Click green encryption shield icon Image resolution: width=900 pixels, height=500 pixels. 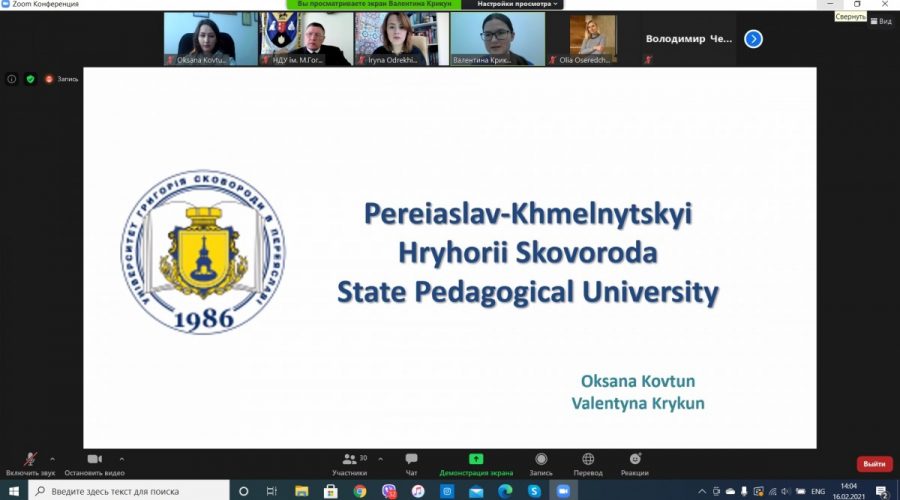click(30, 79)
